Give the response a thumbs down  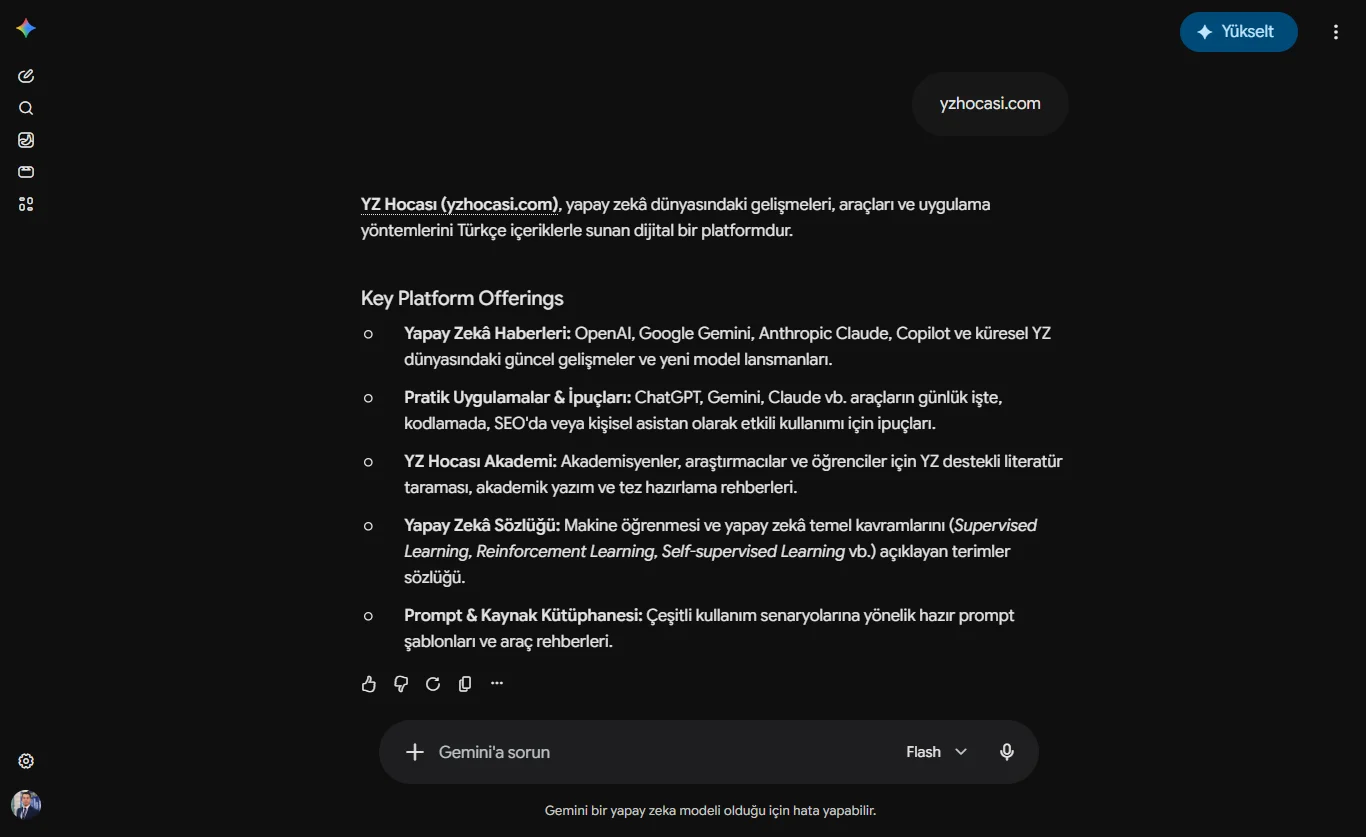click(401, 684)
